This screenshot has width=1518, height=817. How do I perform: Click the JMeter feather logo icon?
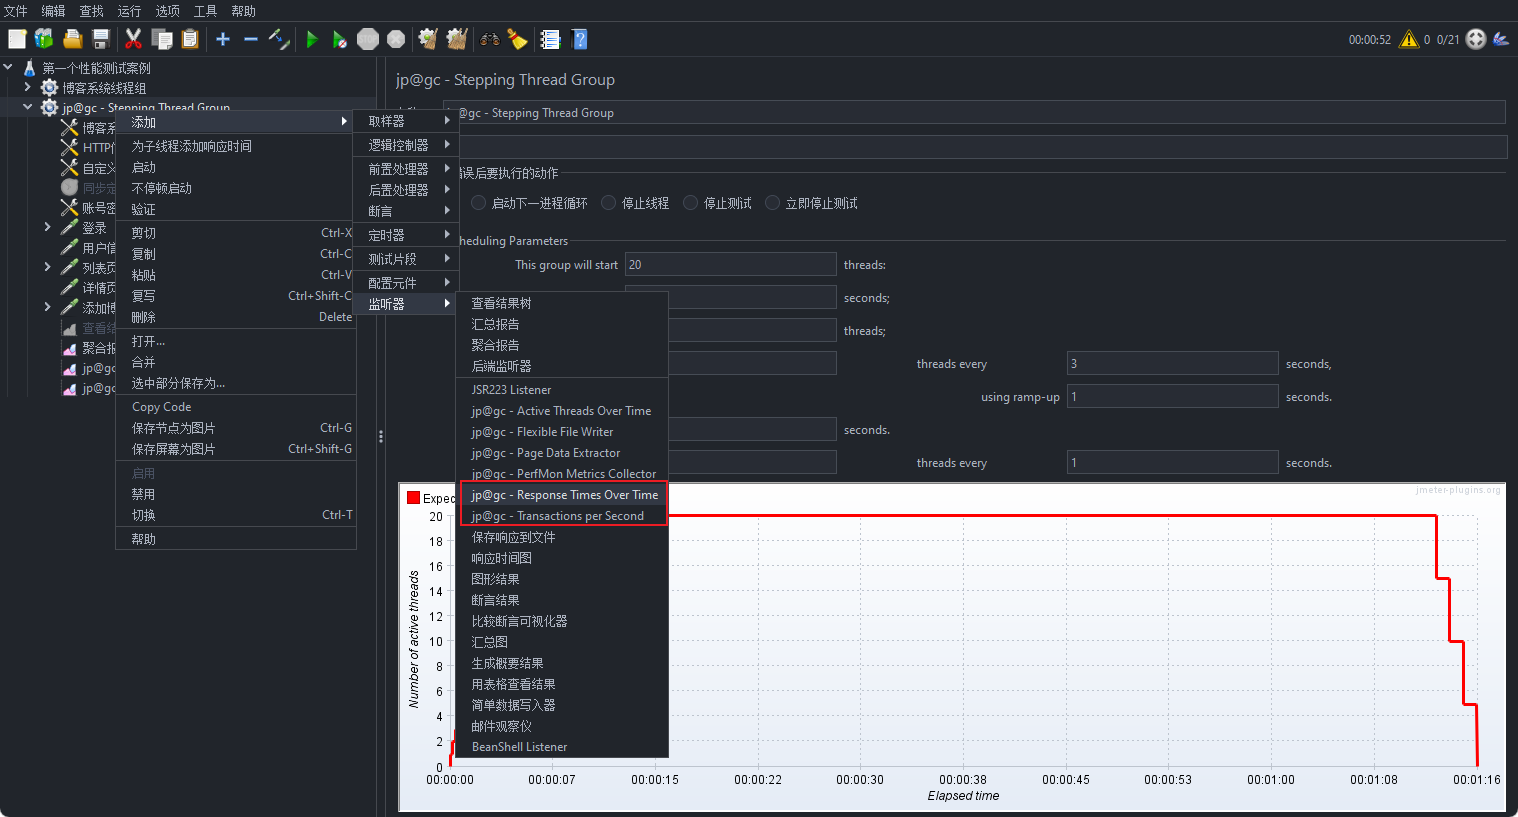pyautogui.click(x=1501, y=39)
